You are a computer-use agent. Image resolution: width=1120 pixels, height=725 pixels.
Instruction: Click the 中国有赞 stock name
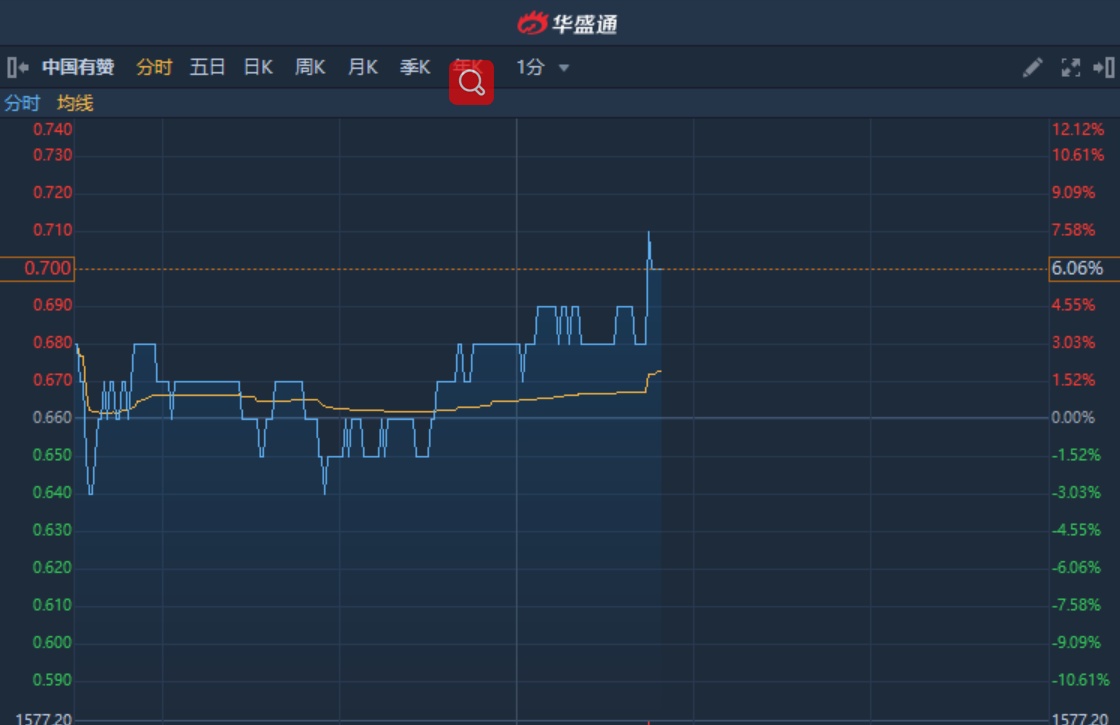pos(78,67)
